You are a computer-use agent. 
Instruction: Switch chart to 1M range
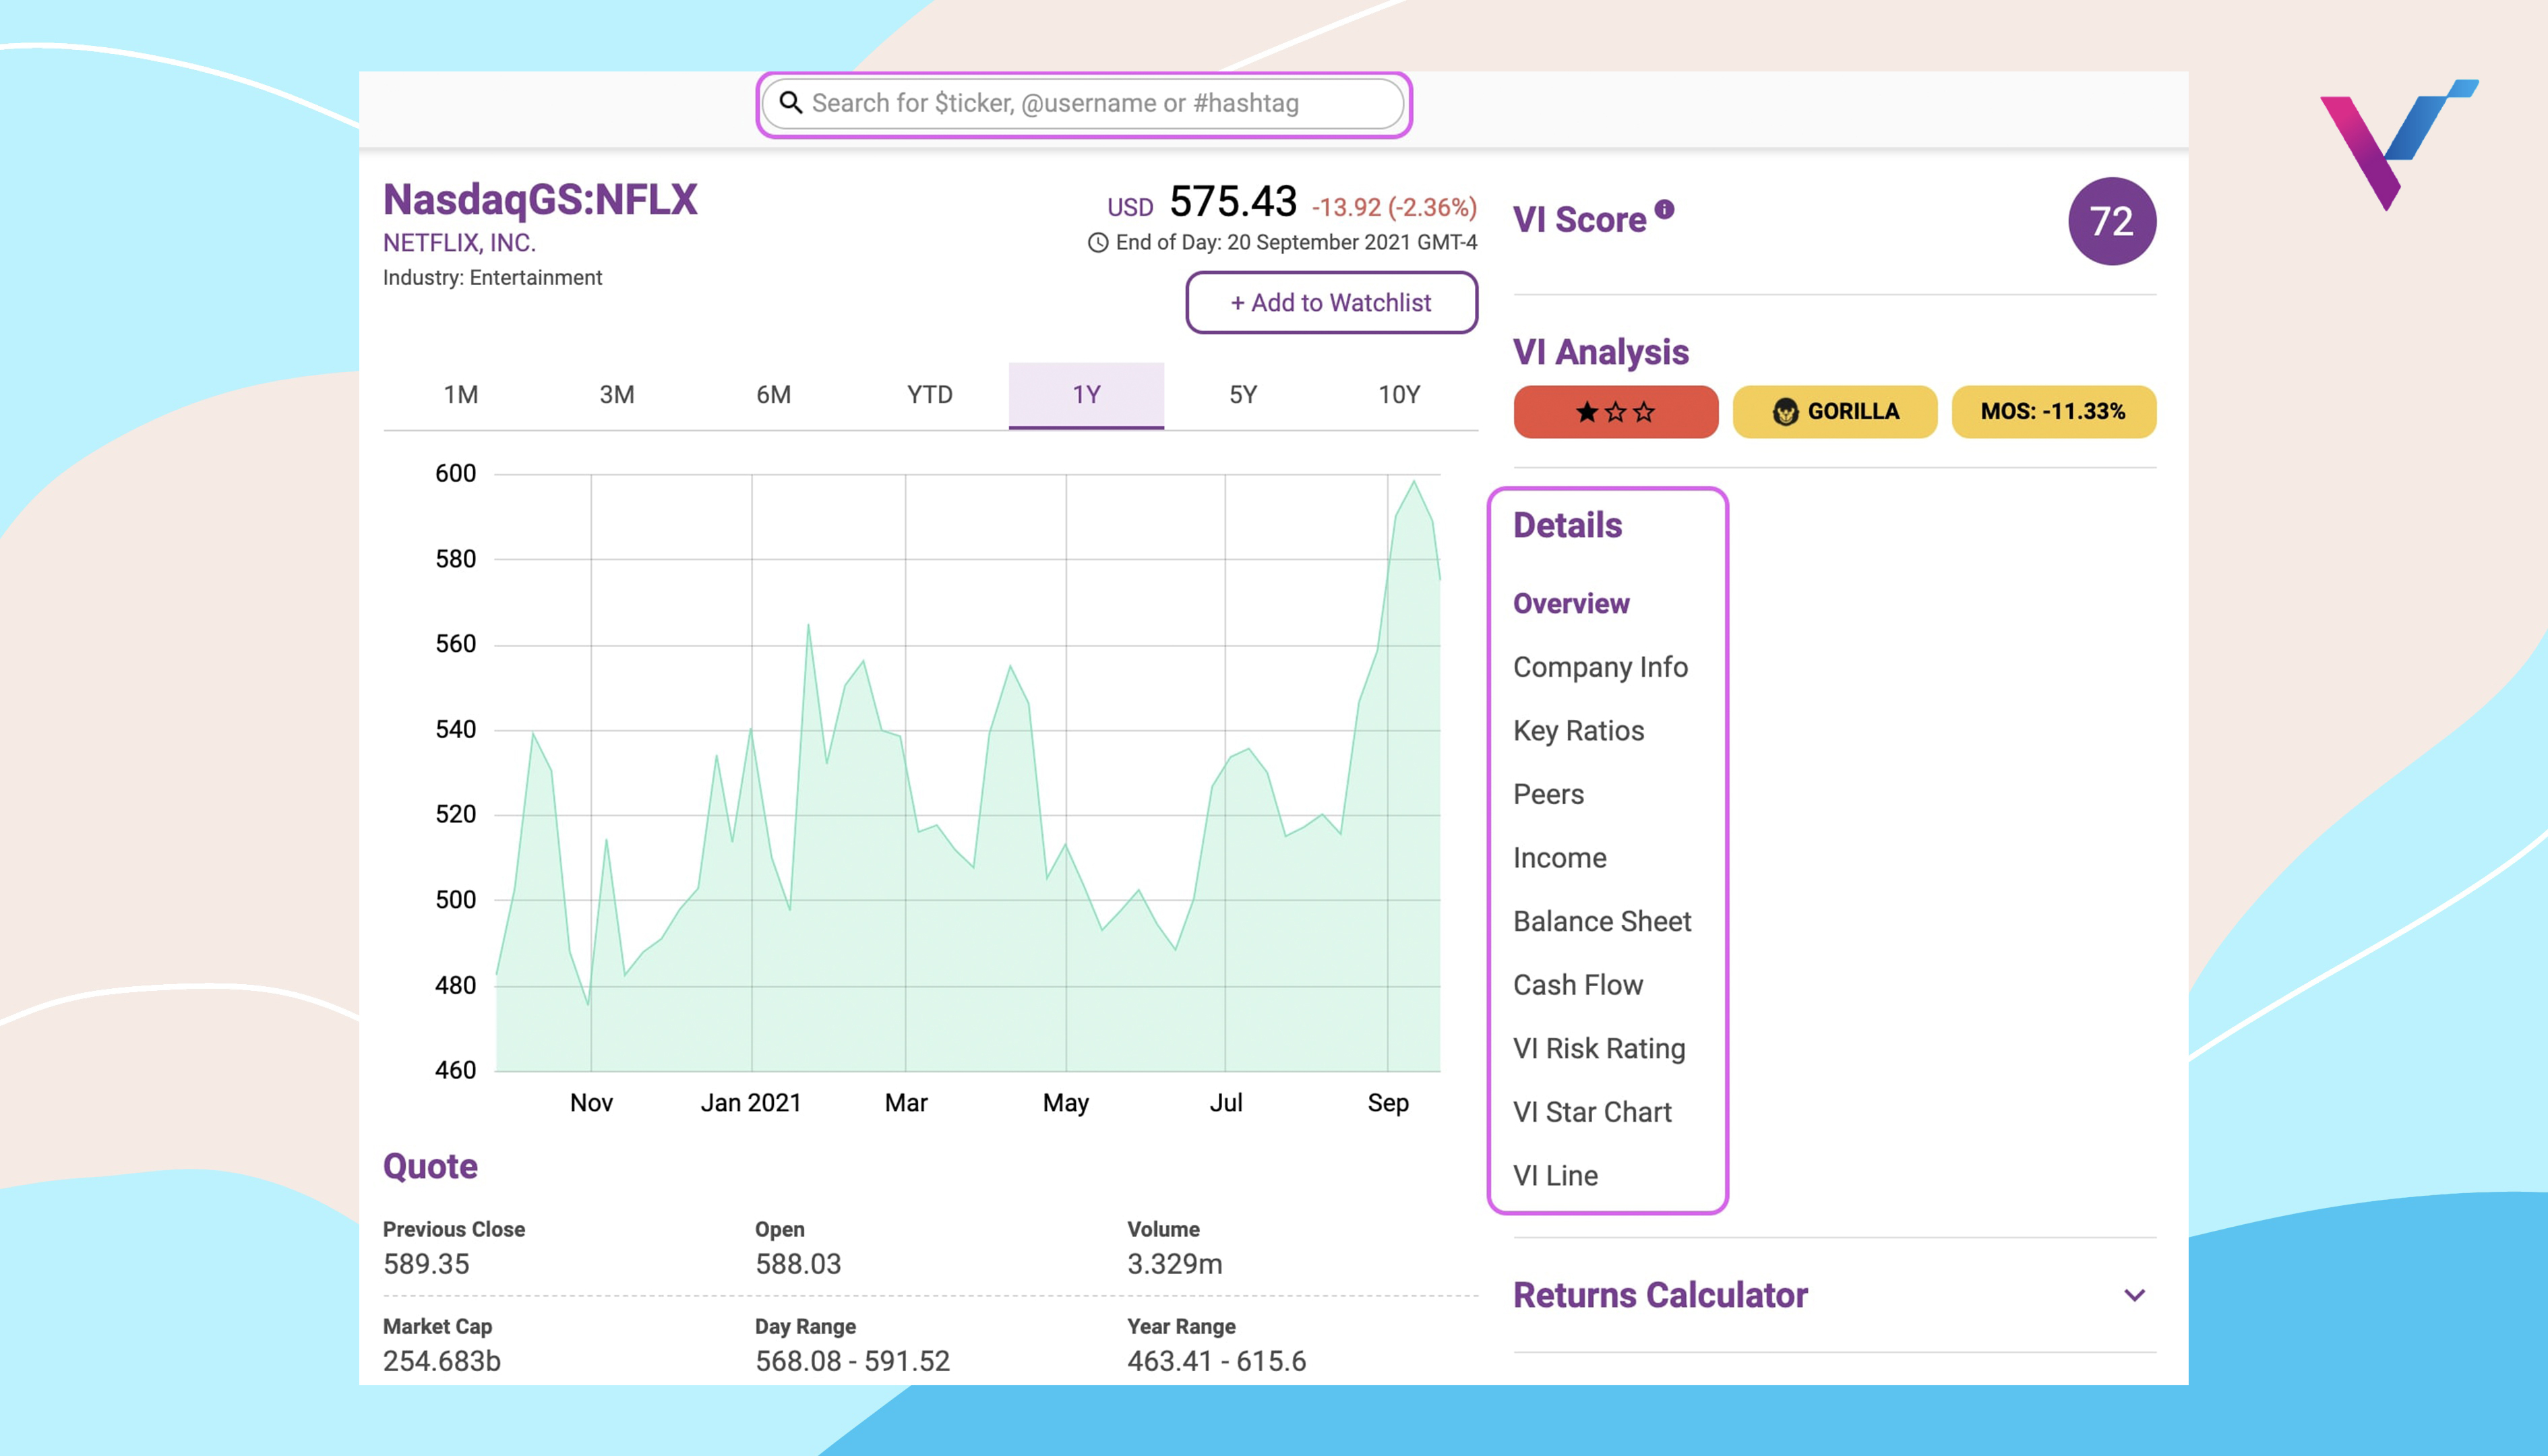[x=461, y=395]
